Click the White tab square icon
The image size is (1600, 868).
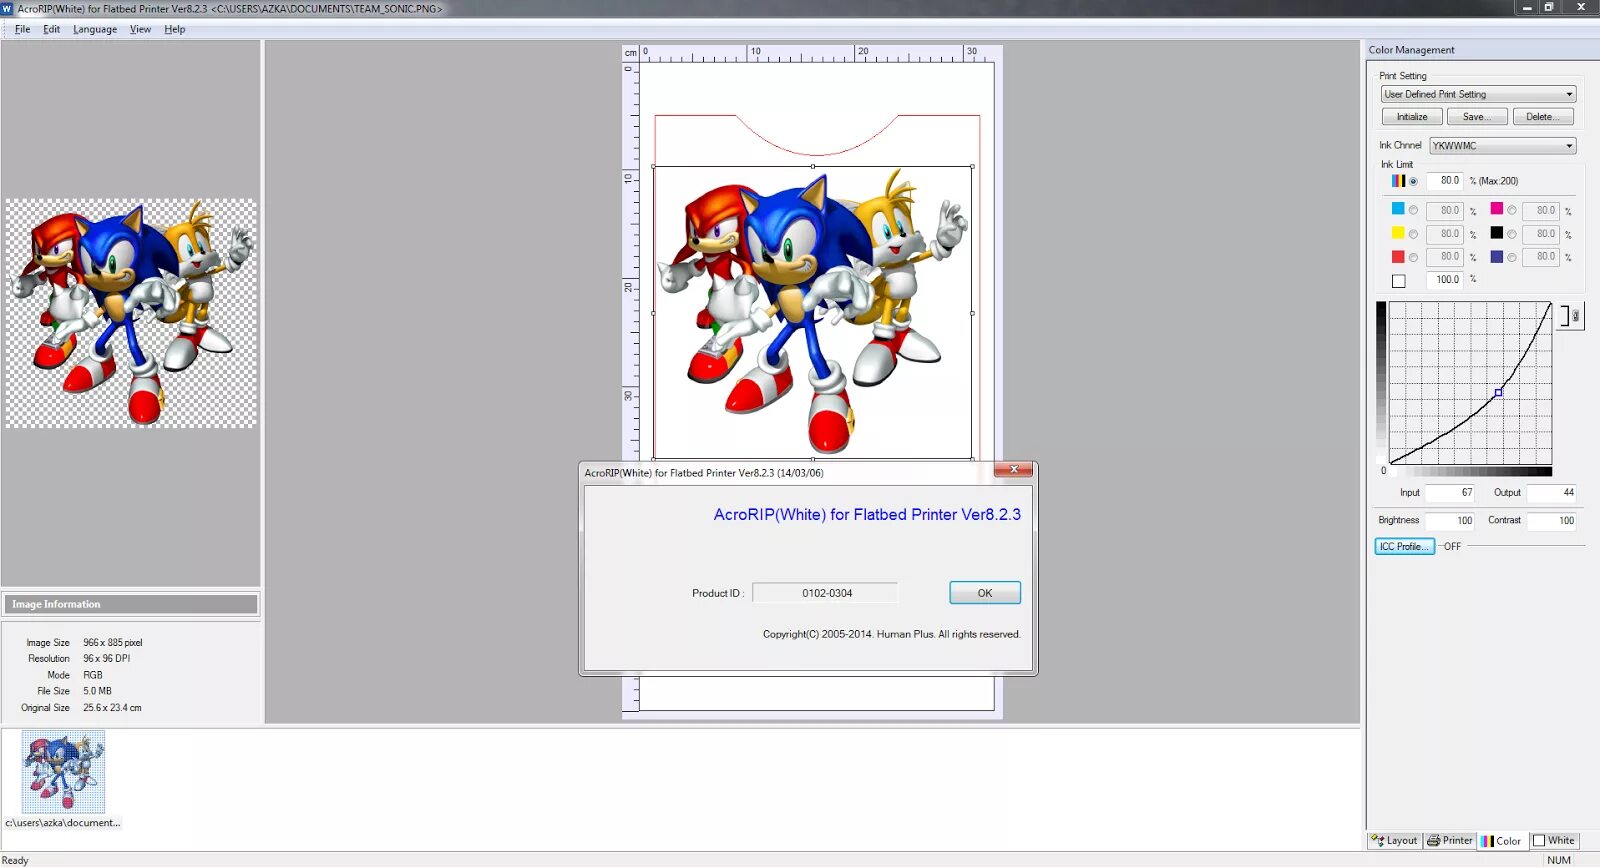[x=1539, y=841]
